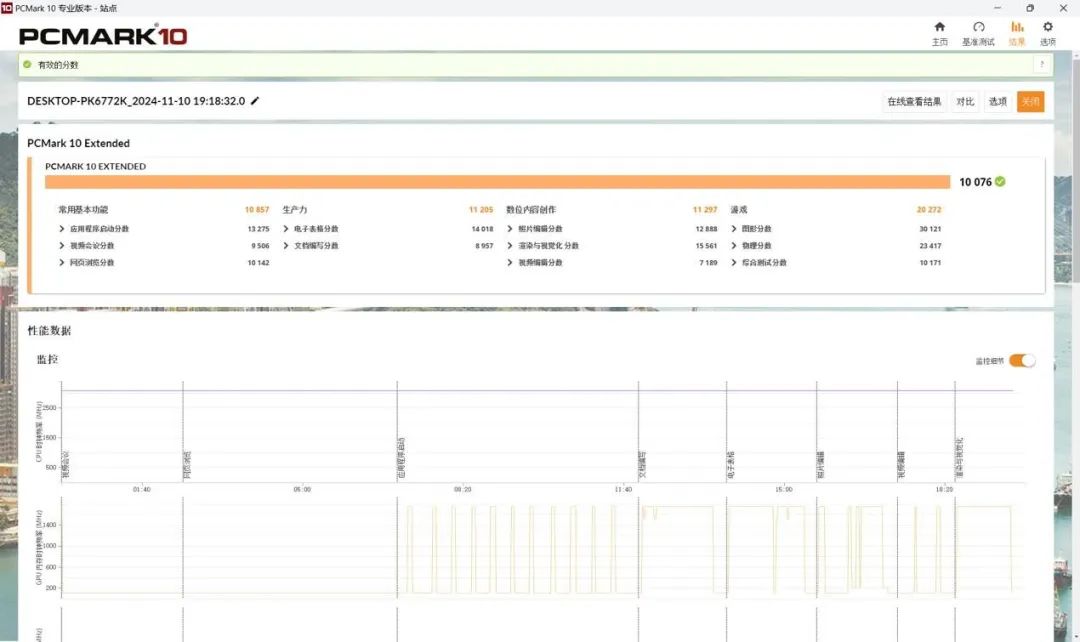Click the 选项 button beside 对比

tap(997, 101)
